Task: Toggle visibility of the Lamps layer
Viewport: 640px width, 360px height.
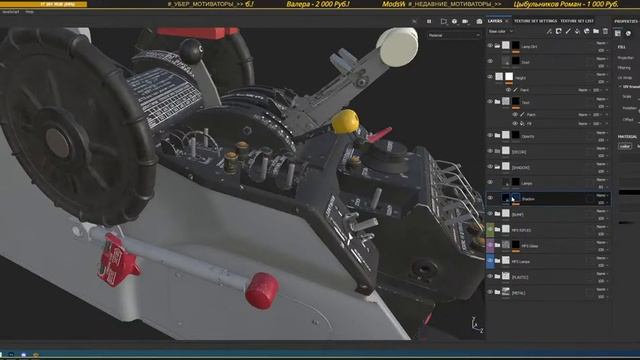Action: 490,182
